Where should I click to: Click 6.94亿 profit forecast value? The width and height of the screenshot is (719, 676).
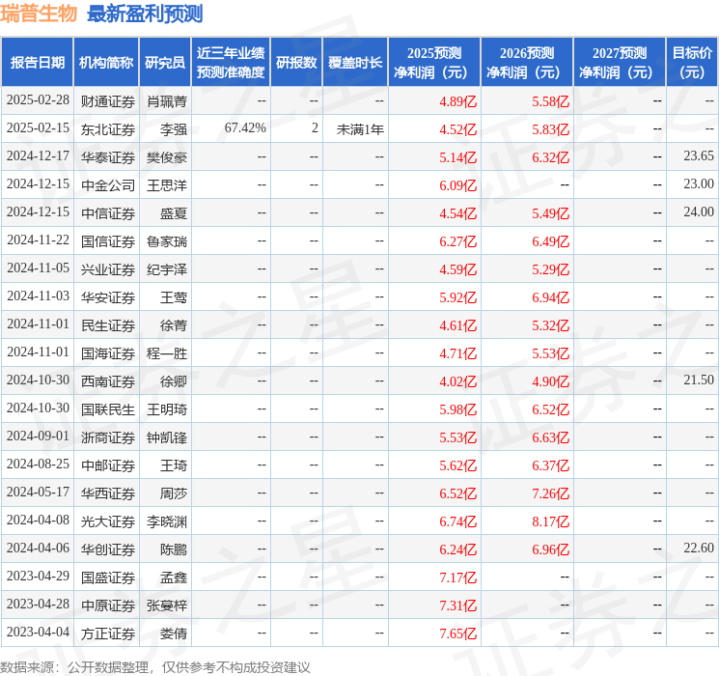tap(550, 298)
